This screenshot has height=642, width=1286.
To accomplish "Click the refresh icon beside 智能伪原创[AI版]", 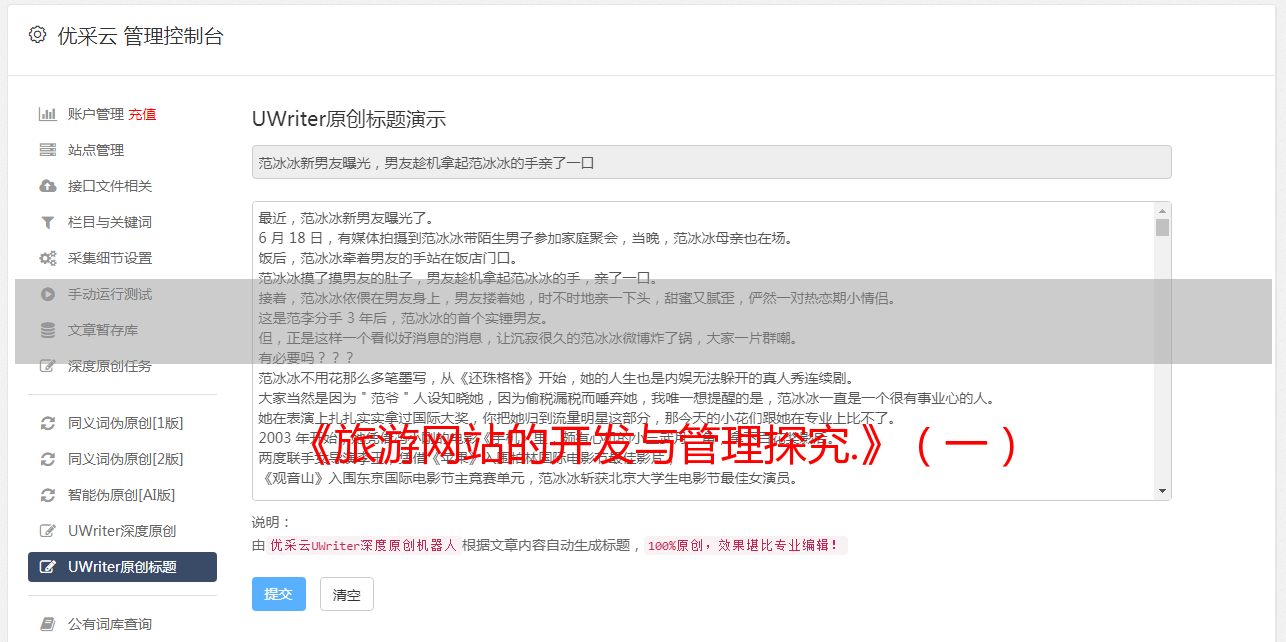I will 47,495.
